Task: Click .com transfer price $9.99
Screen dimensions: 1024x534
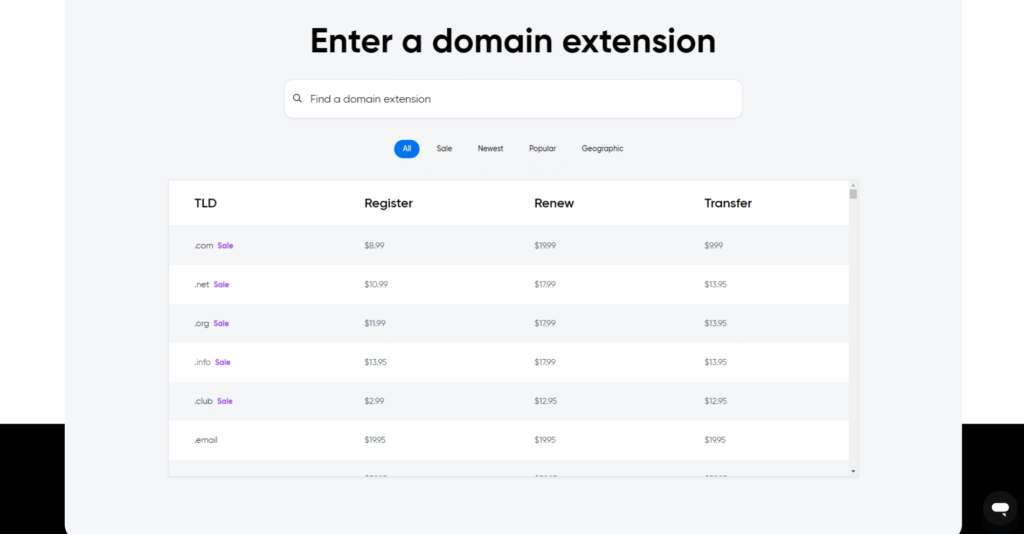Action: pos(714,246)
